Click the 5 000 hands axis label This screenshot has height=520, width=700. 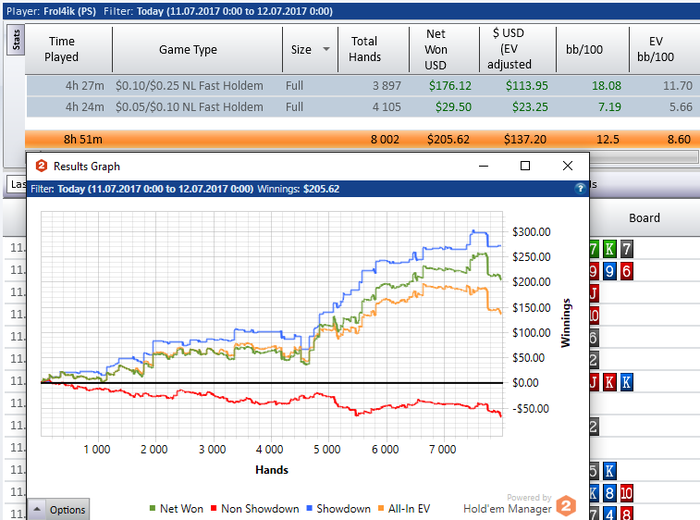point(327,449)
